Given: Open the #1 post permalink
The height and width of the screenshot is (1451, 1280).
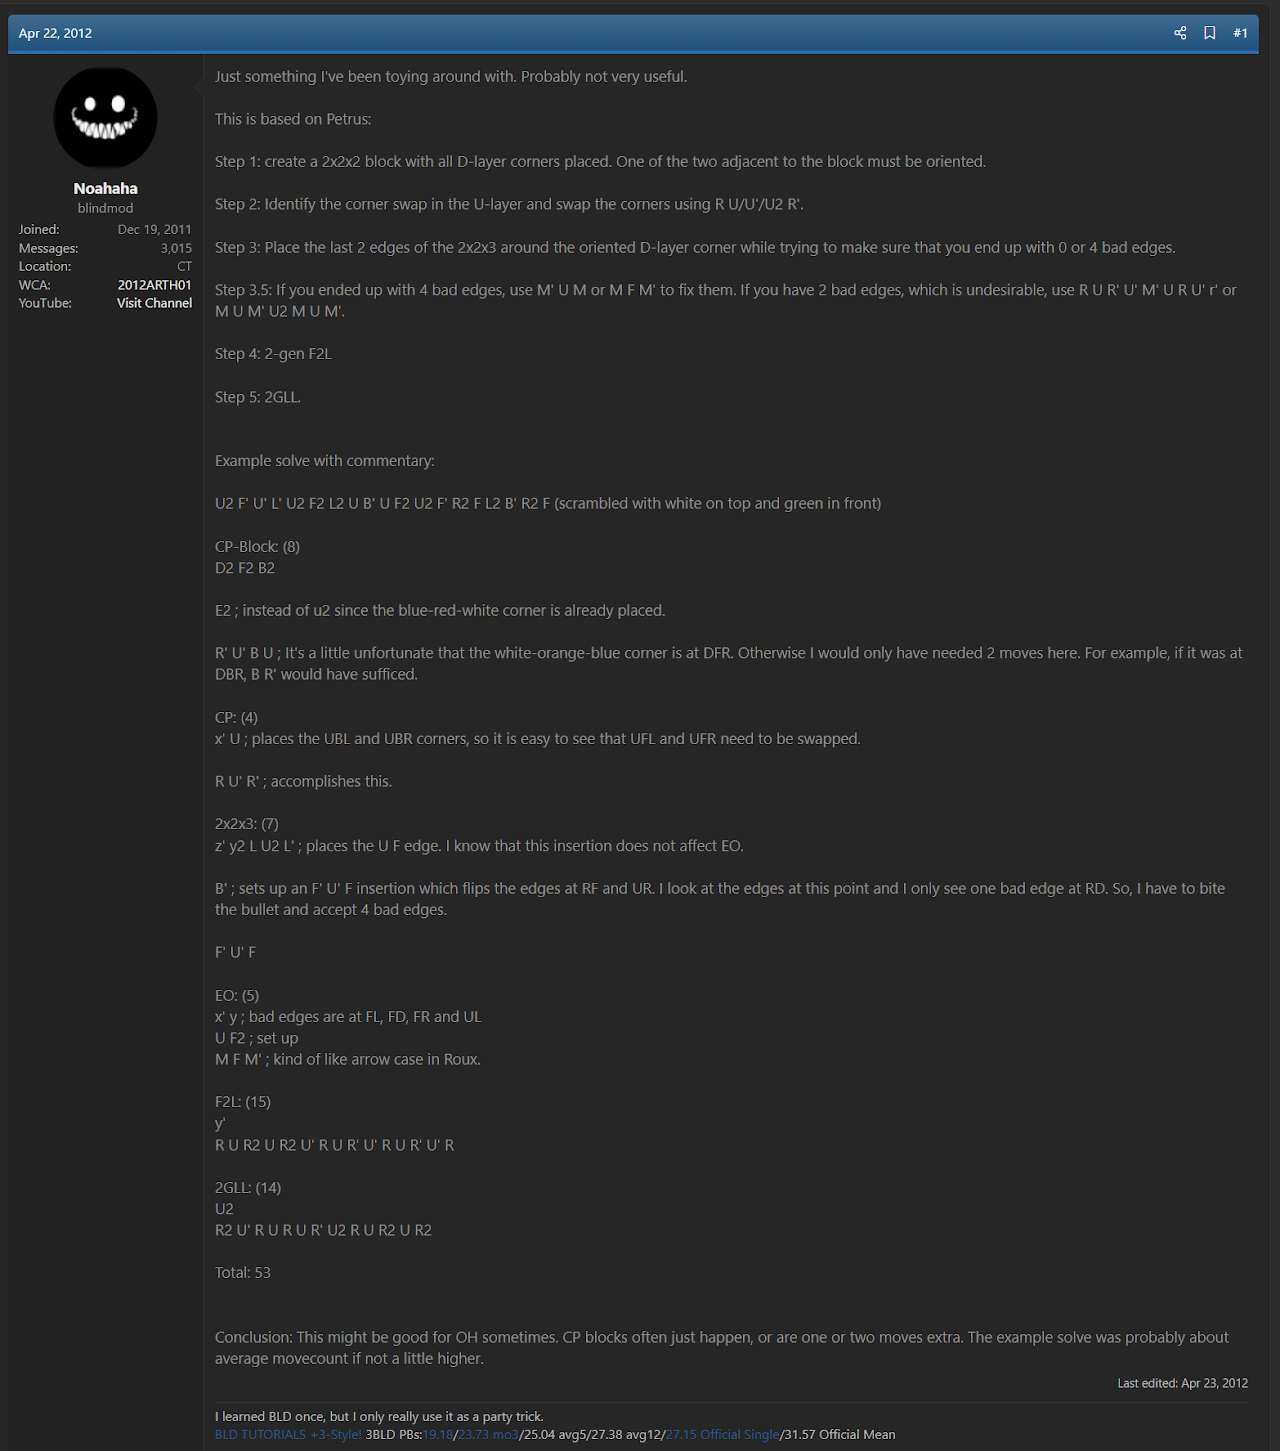Looking at the screenshot, I should [x=1240, y=33].
